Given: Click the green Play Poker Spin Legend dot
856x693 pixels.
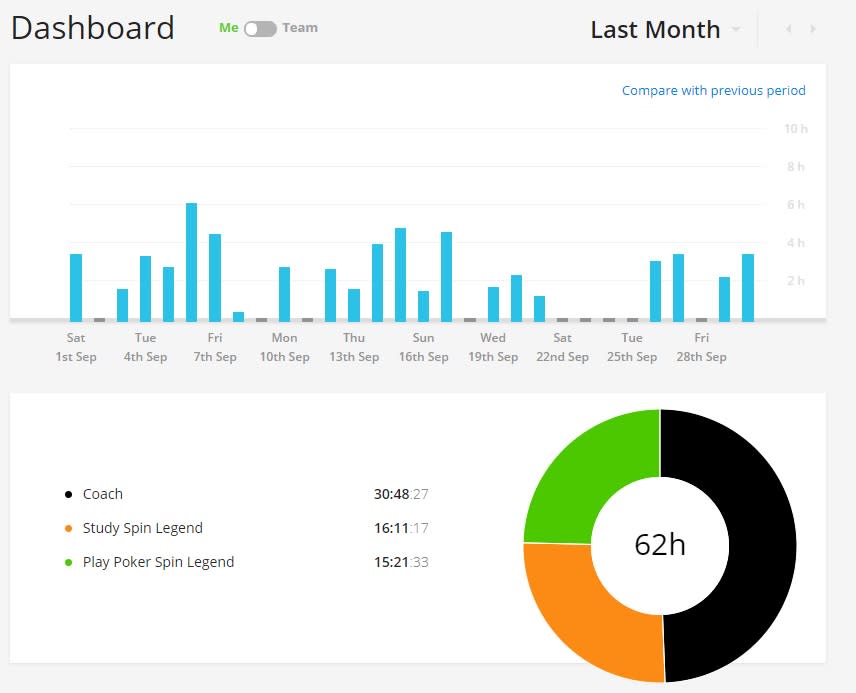Looking at the screenshot, I should (68, 562).
